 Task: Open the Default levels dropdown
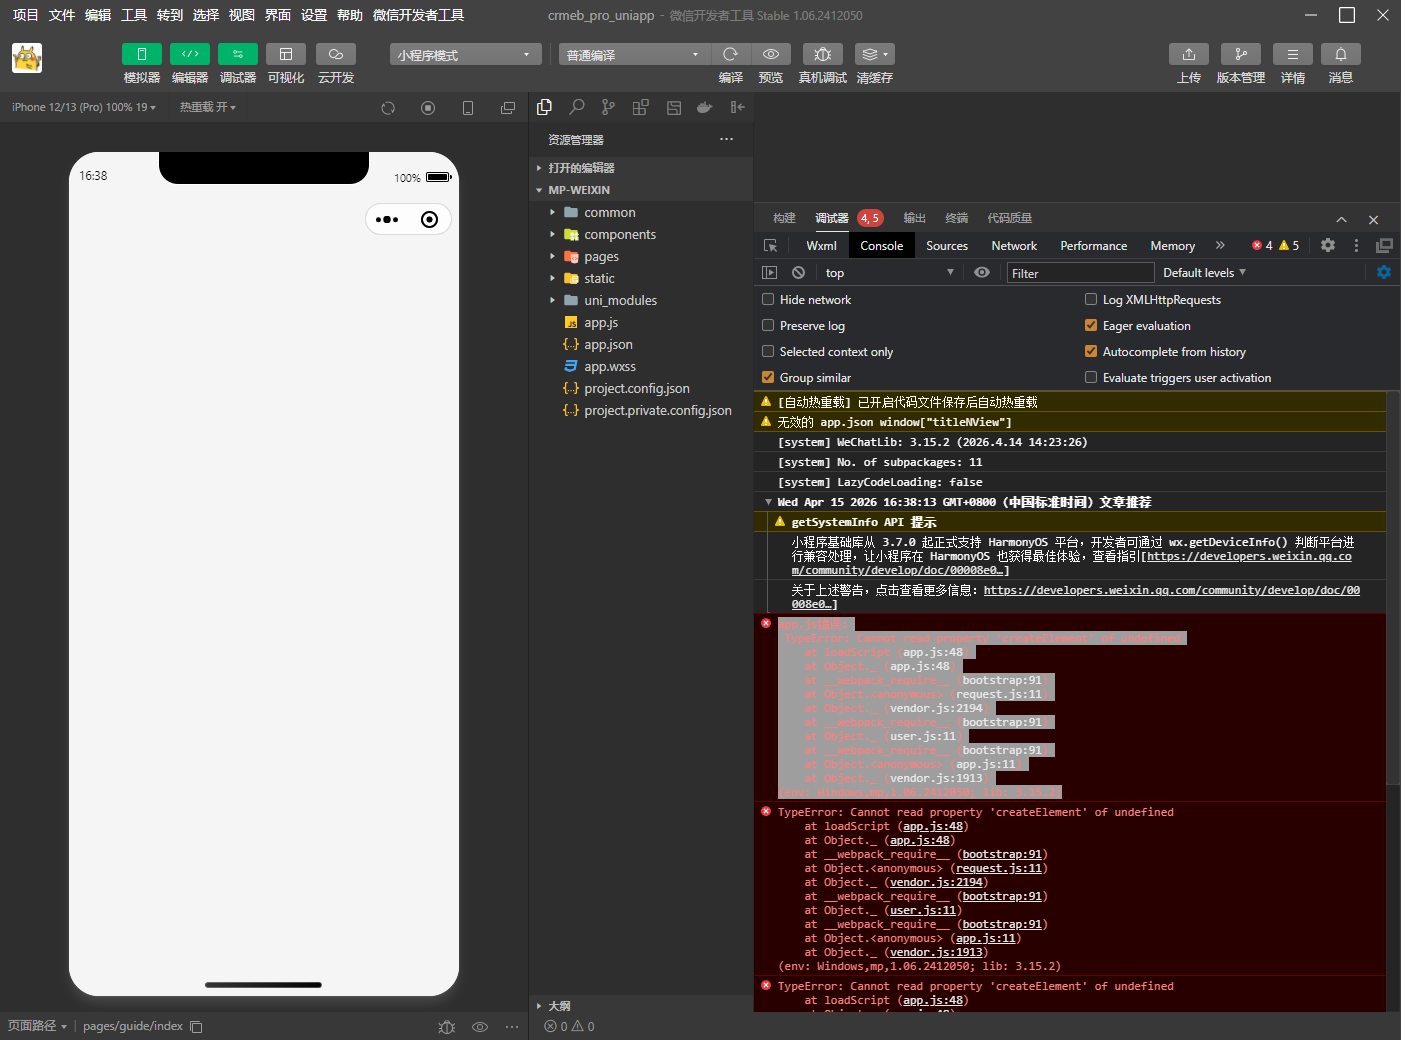[1204, 273]
